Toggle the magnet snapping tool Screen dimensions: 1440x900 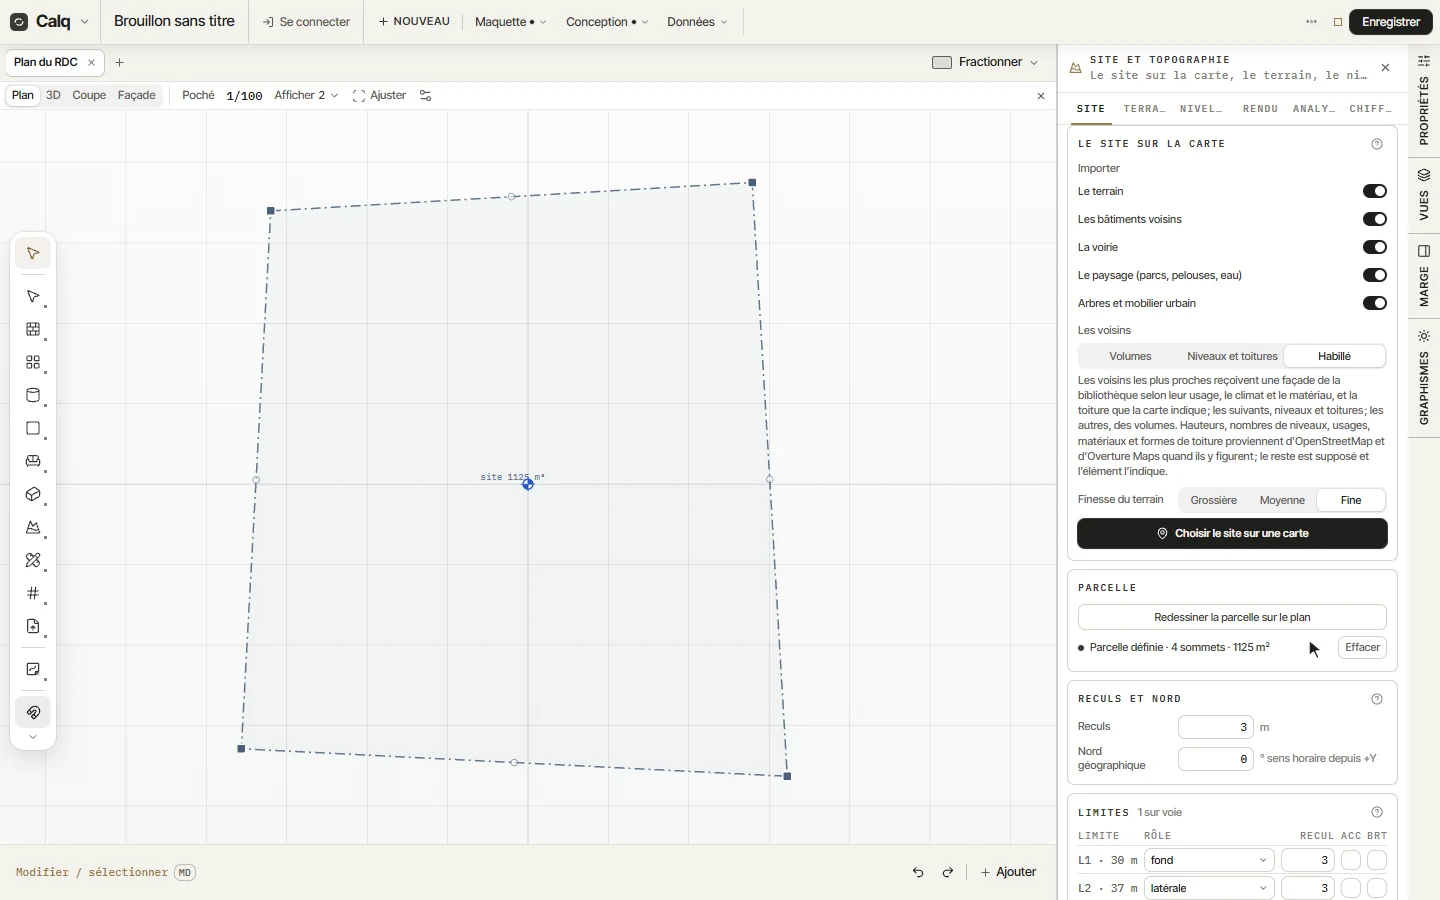point(33,713)
